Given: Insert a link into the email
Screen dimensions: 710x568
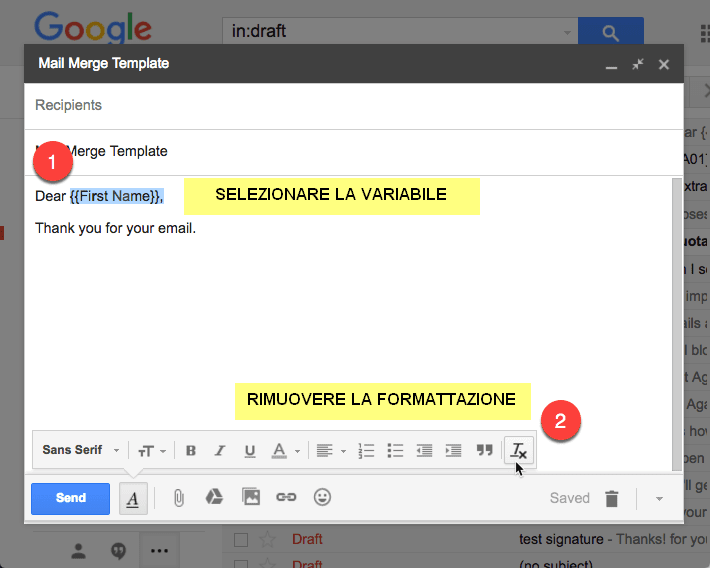Looking at the screenshot, I should click(x=286, y=497).
